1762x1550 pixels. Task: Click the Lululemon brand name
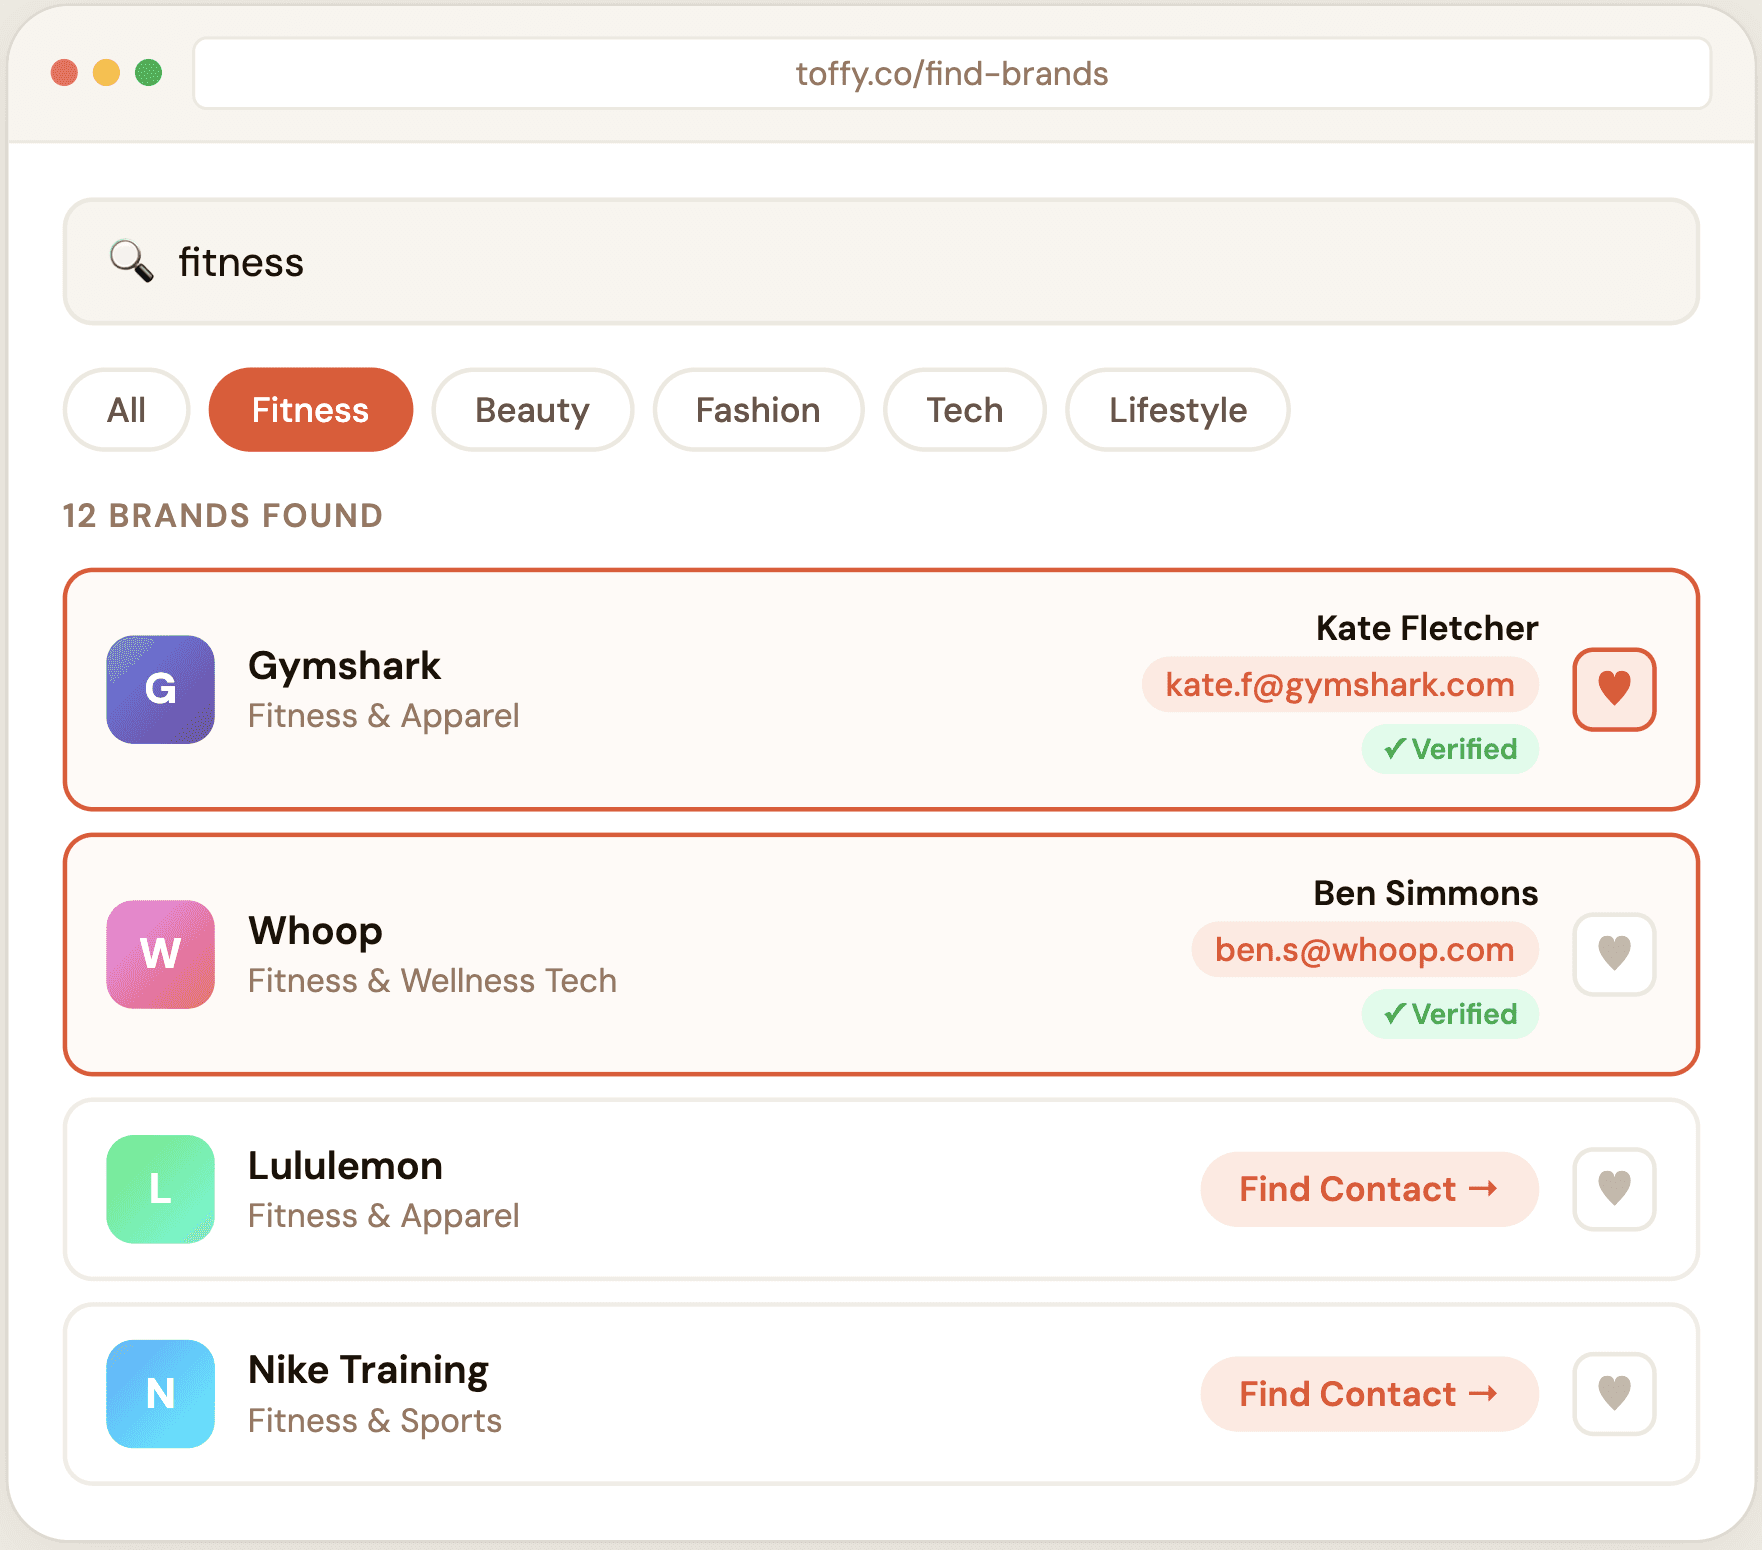(x=345, y=1166)
